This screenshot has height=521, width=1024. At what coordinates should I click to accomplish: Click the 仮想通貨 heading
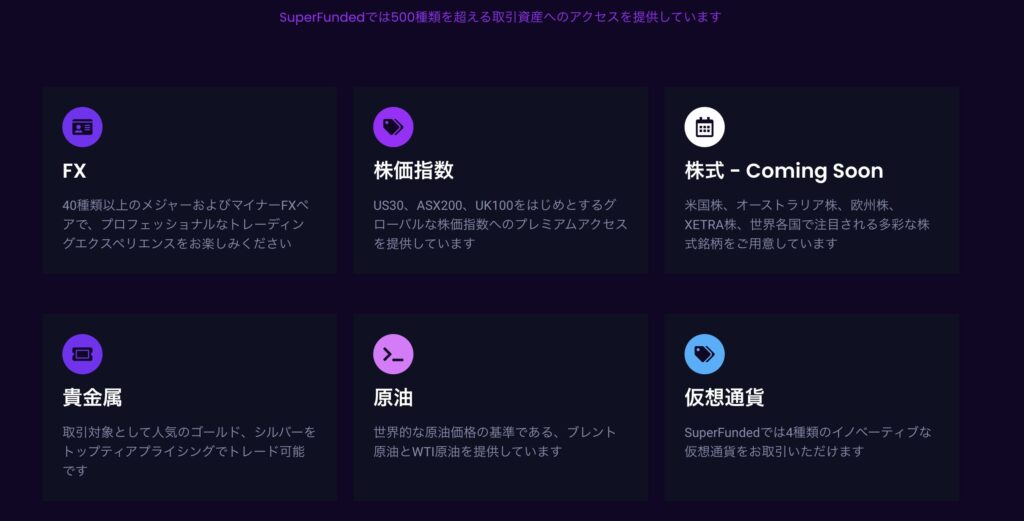tap(724, 398)
